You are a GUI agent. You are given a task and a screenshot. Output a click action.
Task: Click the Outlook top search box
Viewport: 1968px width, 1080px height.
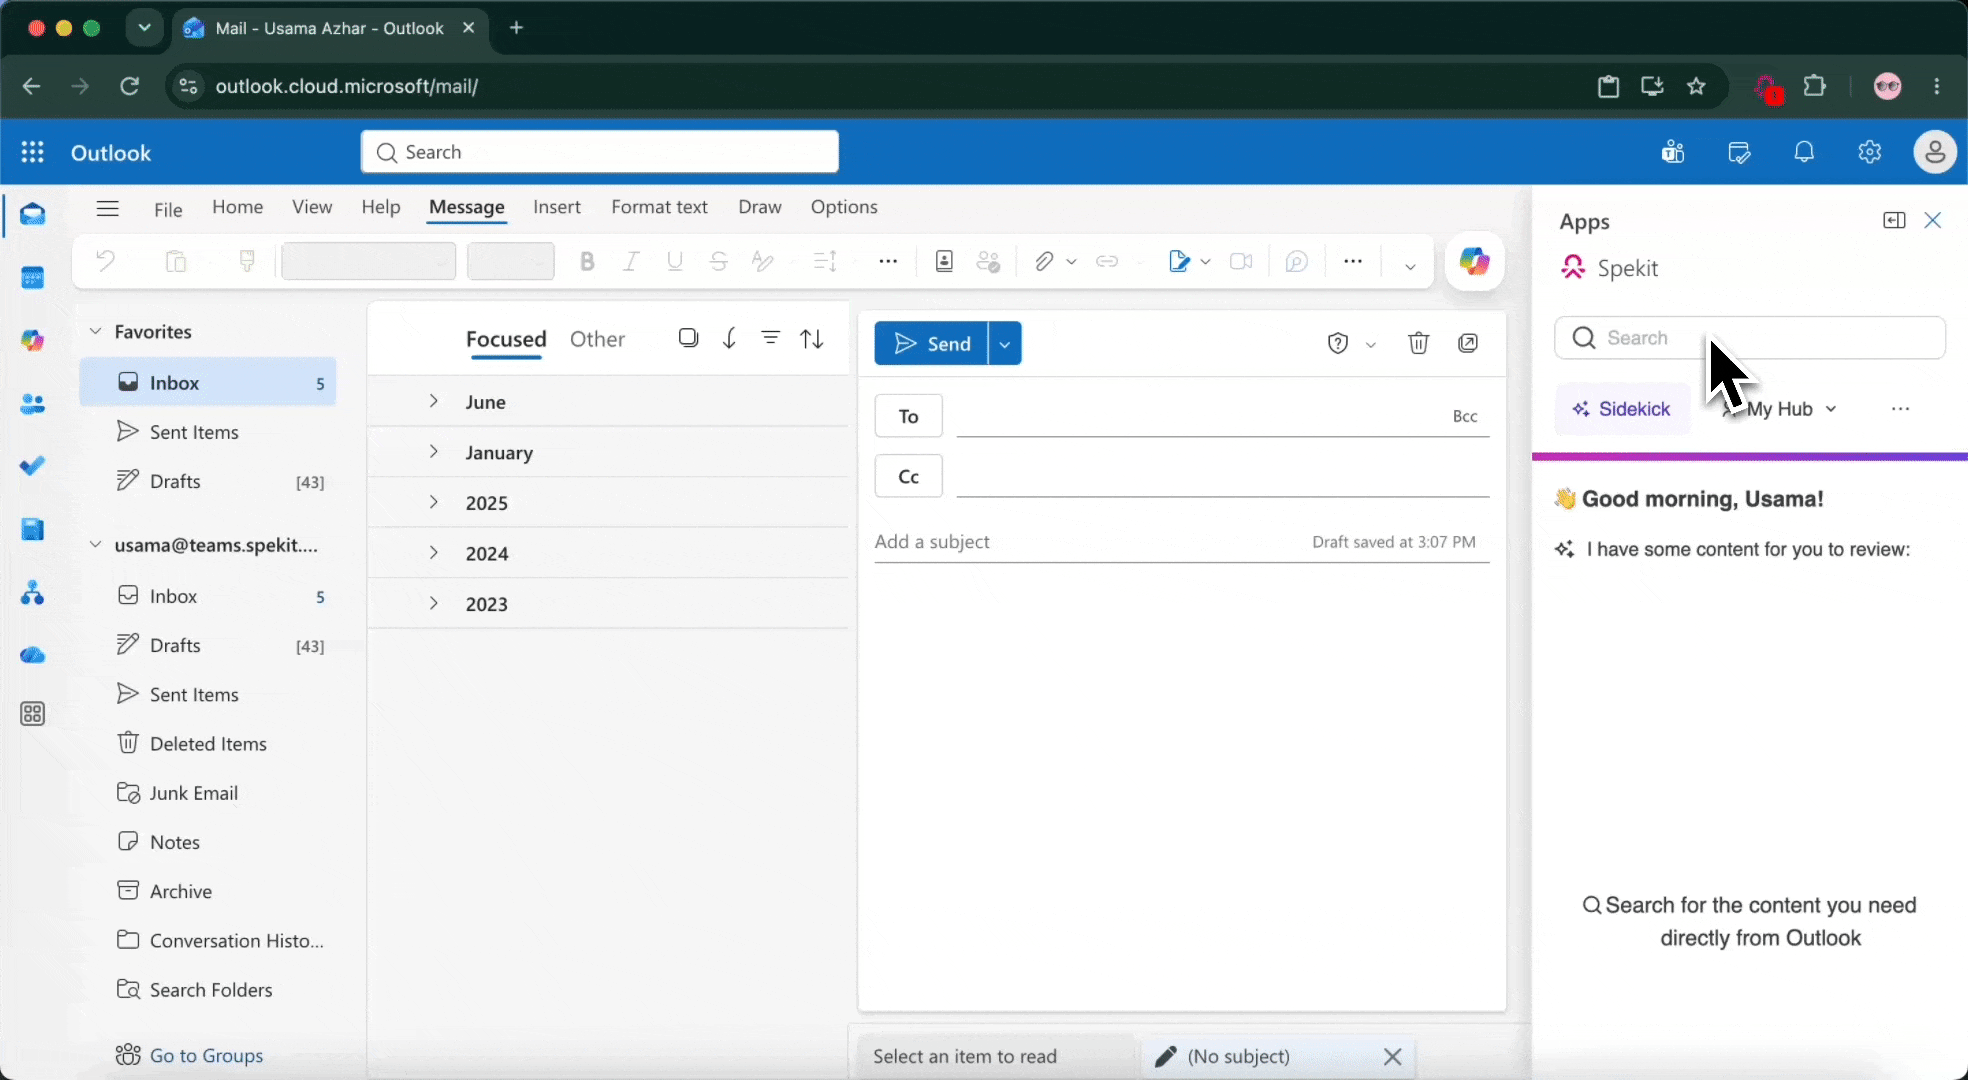point(600,152)
